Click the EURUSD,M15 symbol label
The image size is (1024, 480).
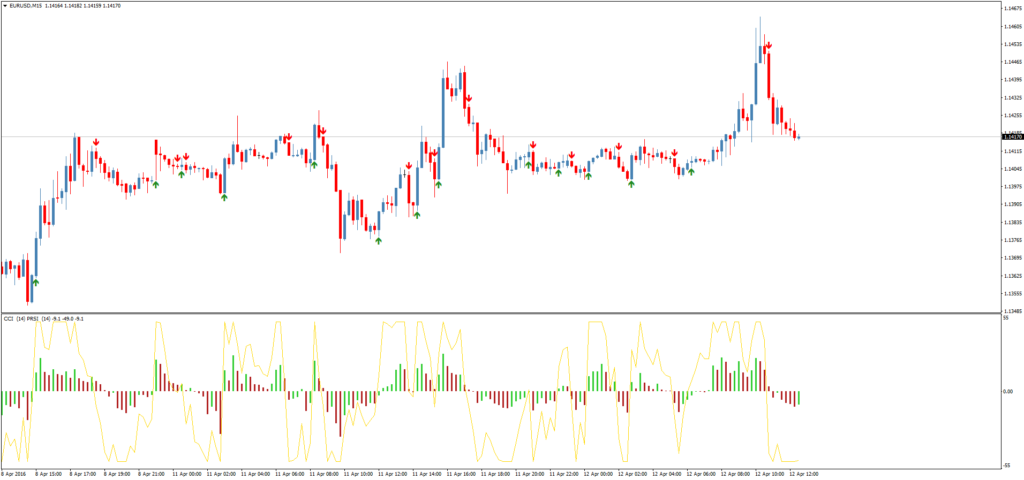click(x=30, y=7)
